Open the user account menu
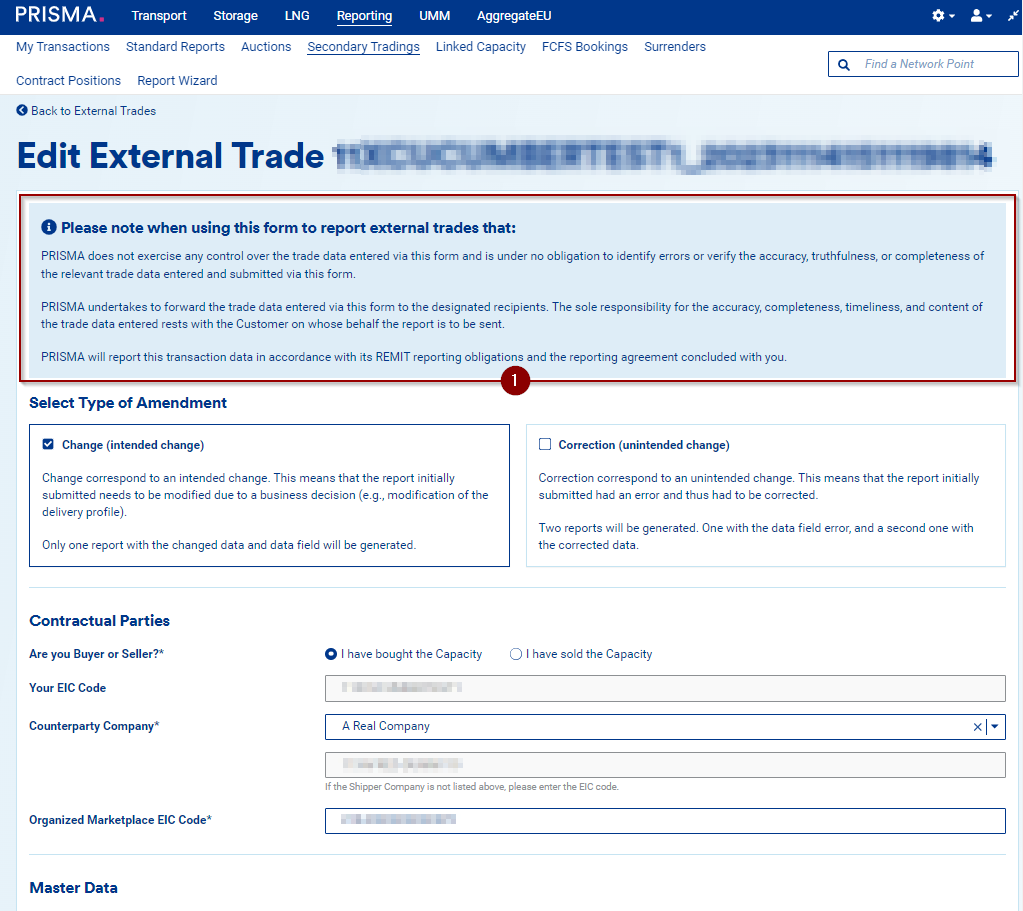The image size is (1023, 911). pos(976,16)
